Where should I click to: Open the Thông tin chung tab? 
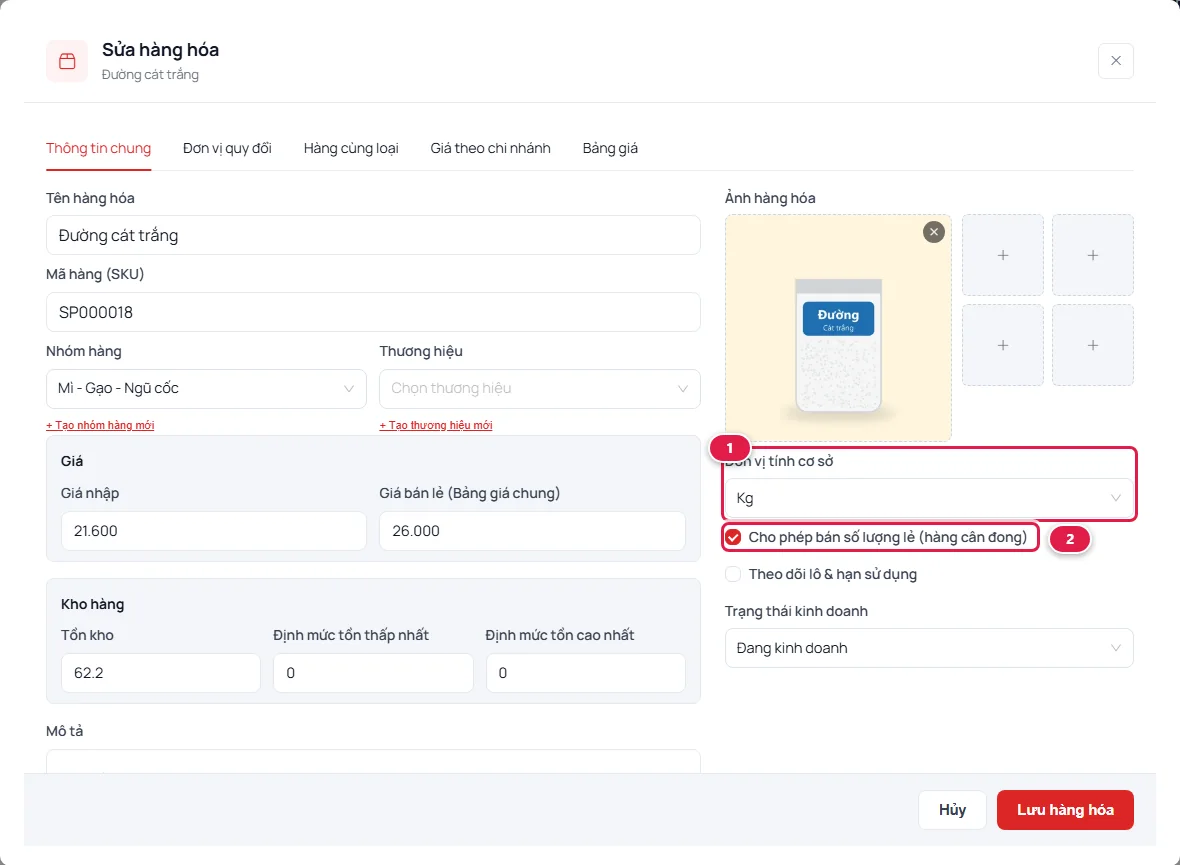click(x=99, y=148)
